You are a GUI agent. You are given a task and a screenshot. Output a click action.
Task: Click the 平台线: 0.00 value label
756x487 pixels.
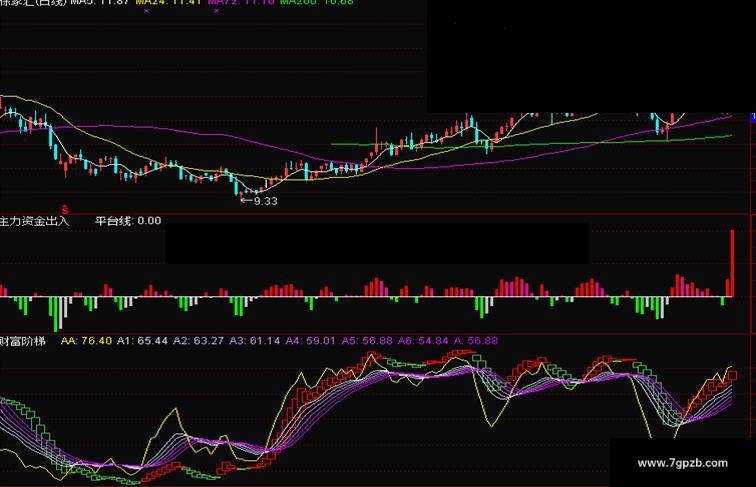(128, 221)
